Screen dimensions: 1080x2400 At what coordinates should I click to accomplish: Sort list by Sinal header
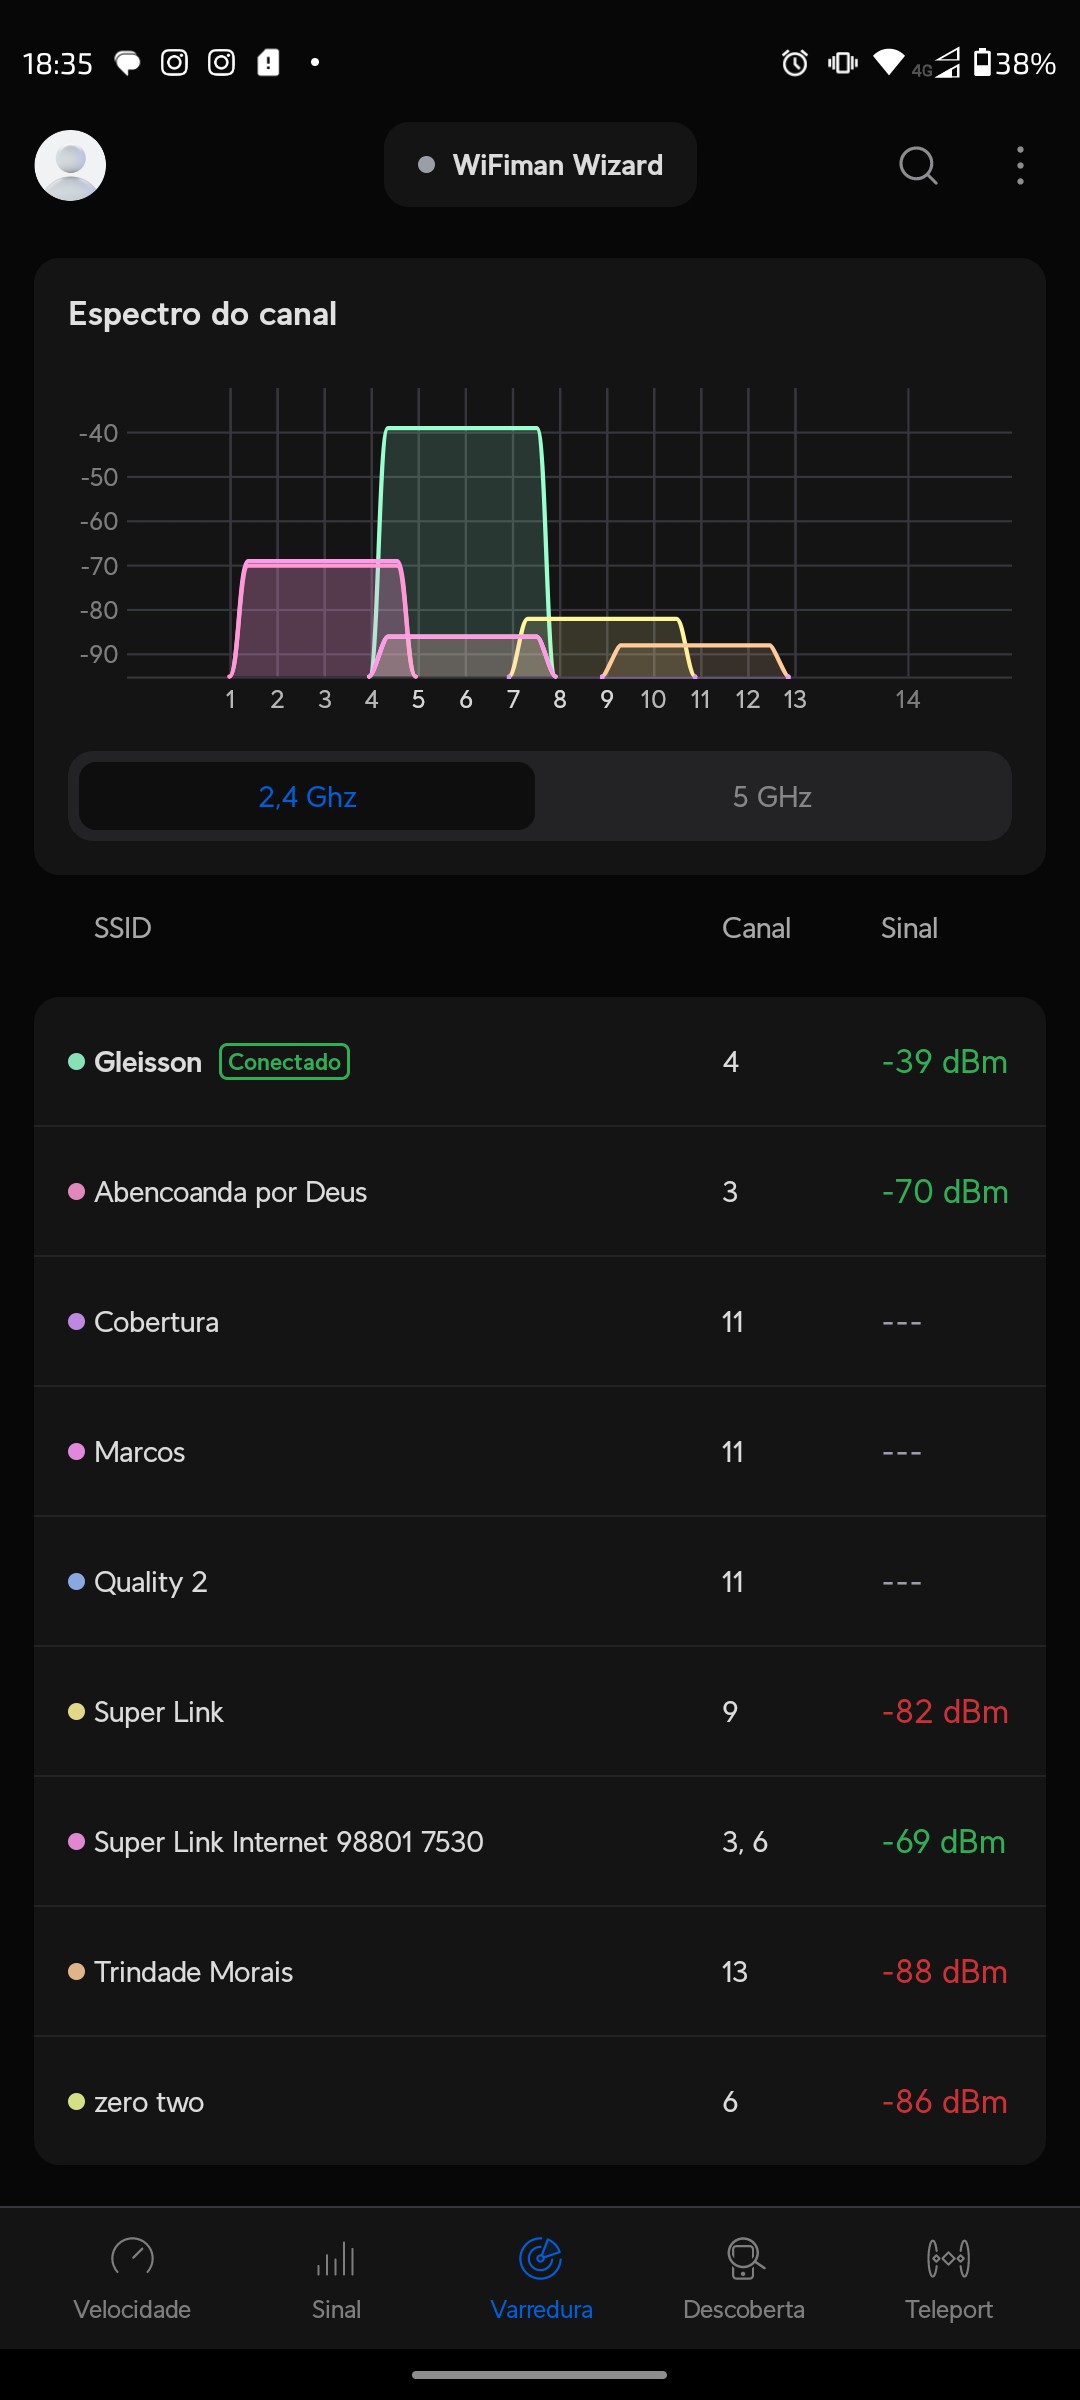click(x=909, y=928)
